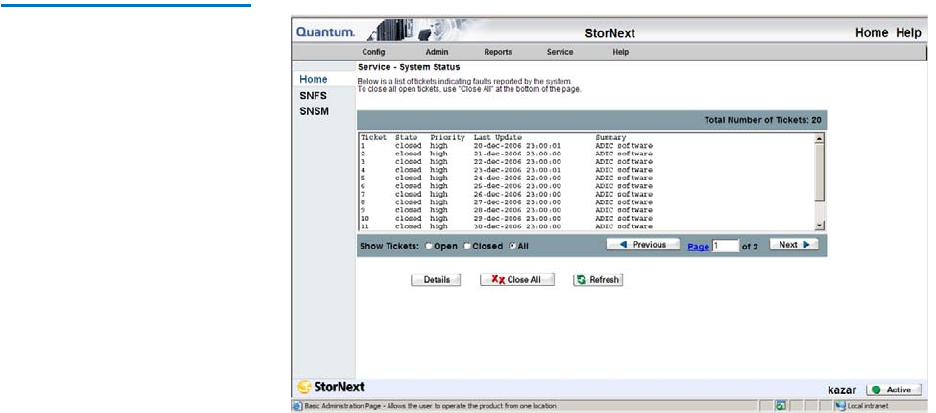Click the page number input field

click(725, 246)
